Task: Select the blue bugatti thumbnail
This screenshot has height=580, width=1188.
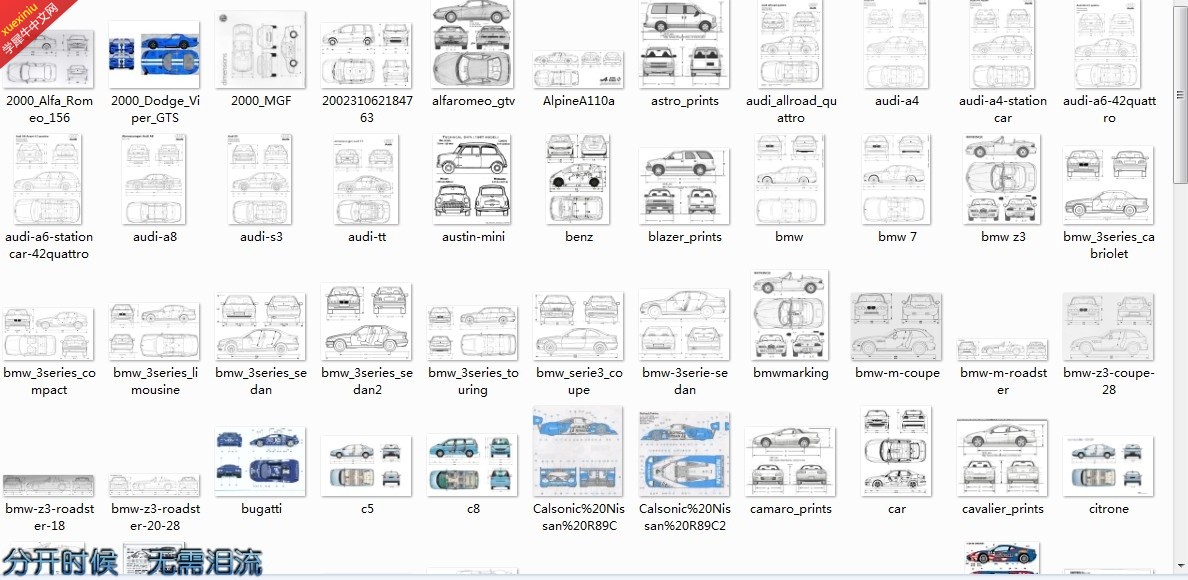Action: [260, 462]
